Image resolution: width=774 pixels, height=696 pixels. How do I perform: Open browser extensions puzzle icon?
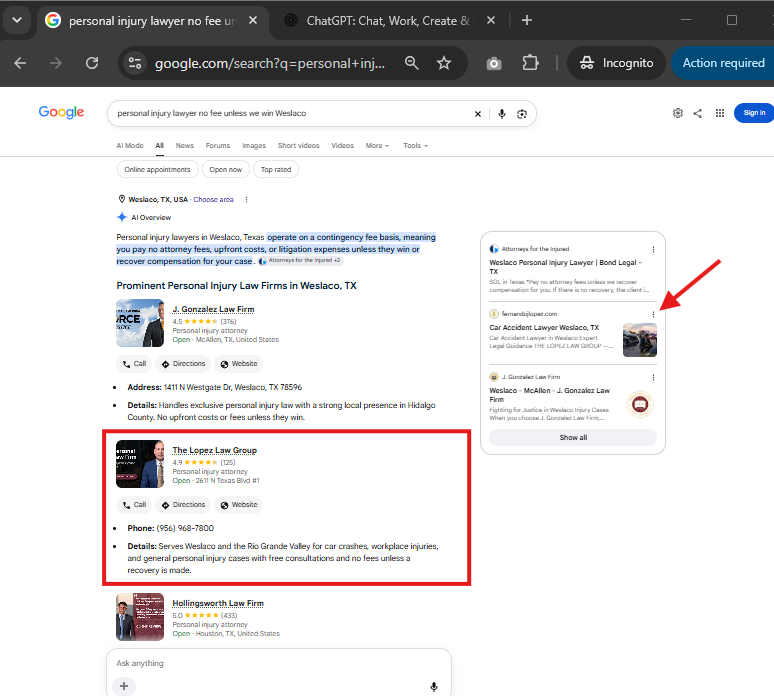click(x=530, y=63)
